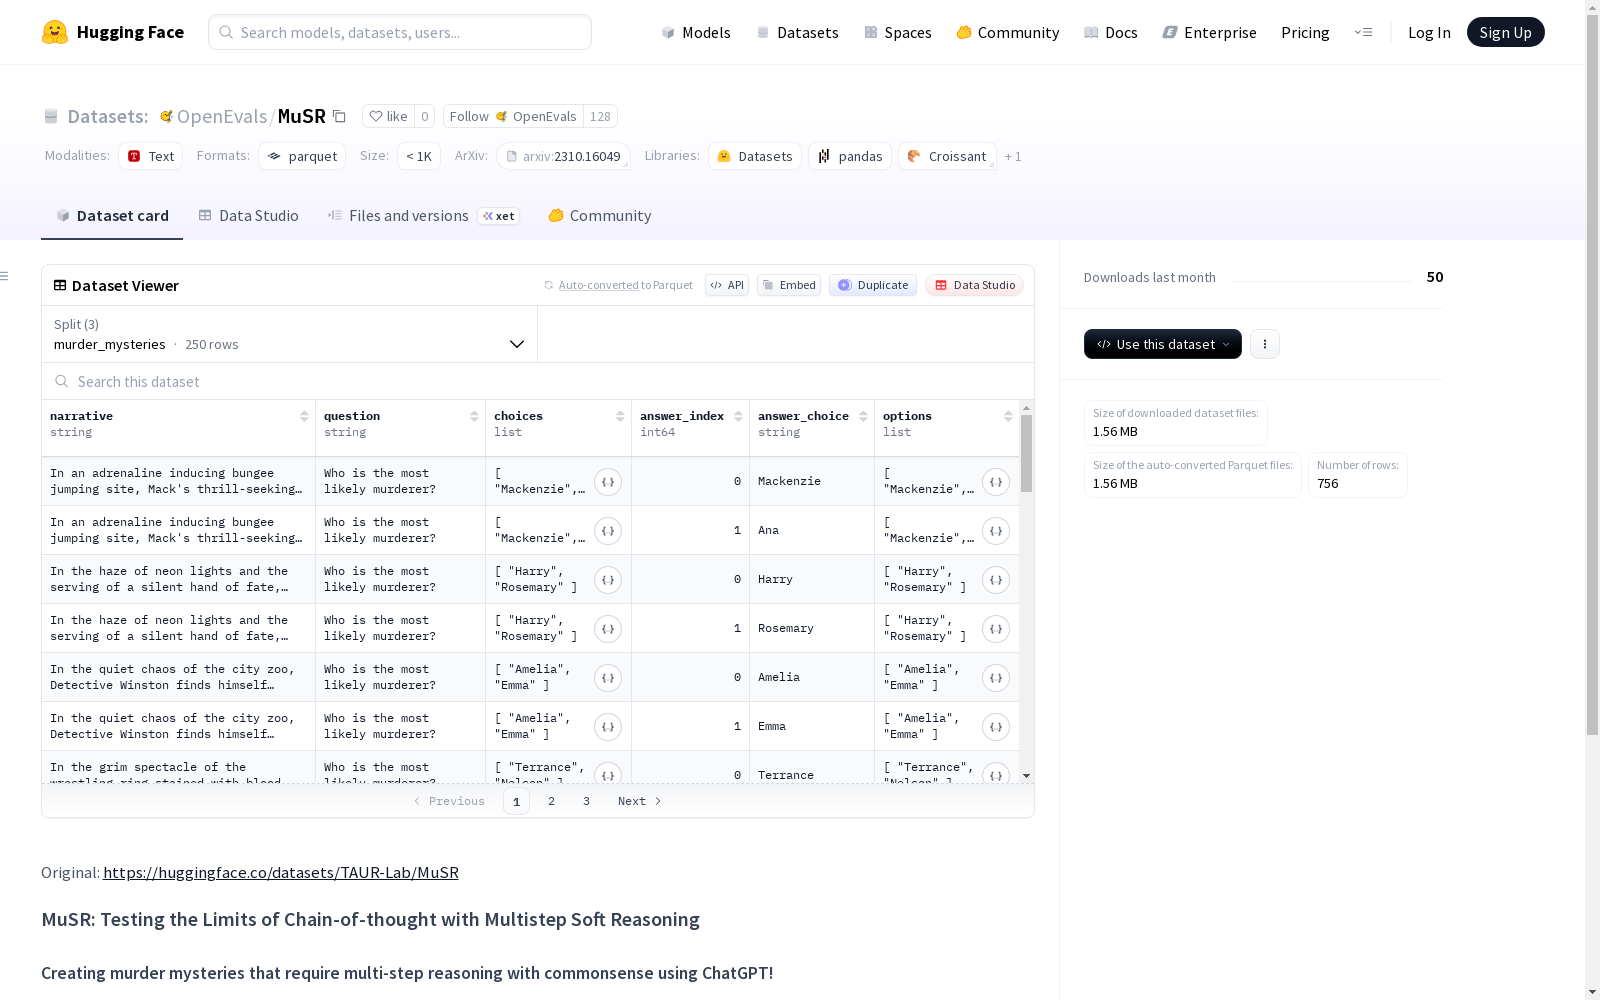Focus the search models, datasets, users field

pos(400,32)
